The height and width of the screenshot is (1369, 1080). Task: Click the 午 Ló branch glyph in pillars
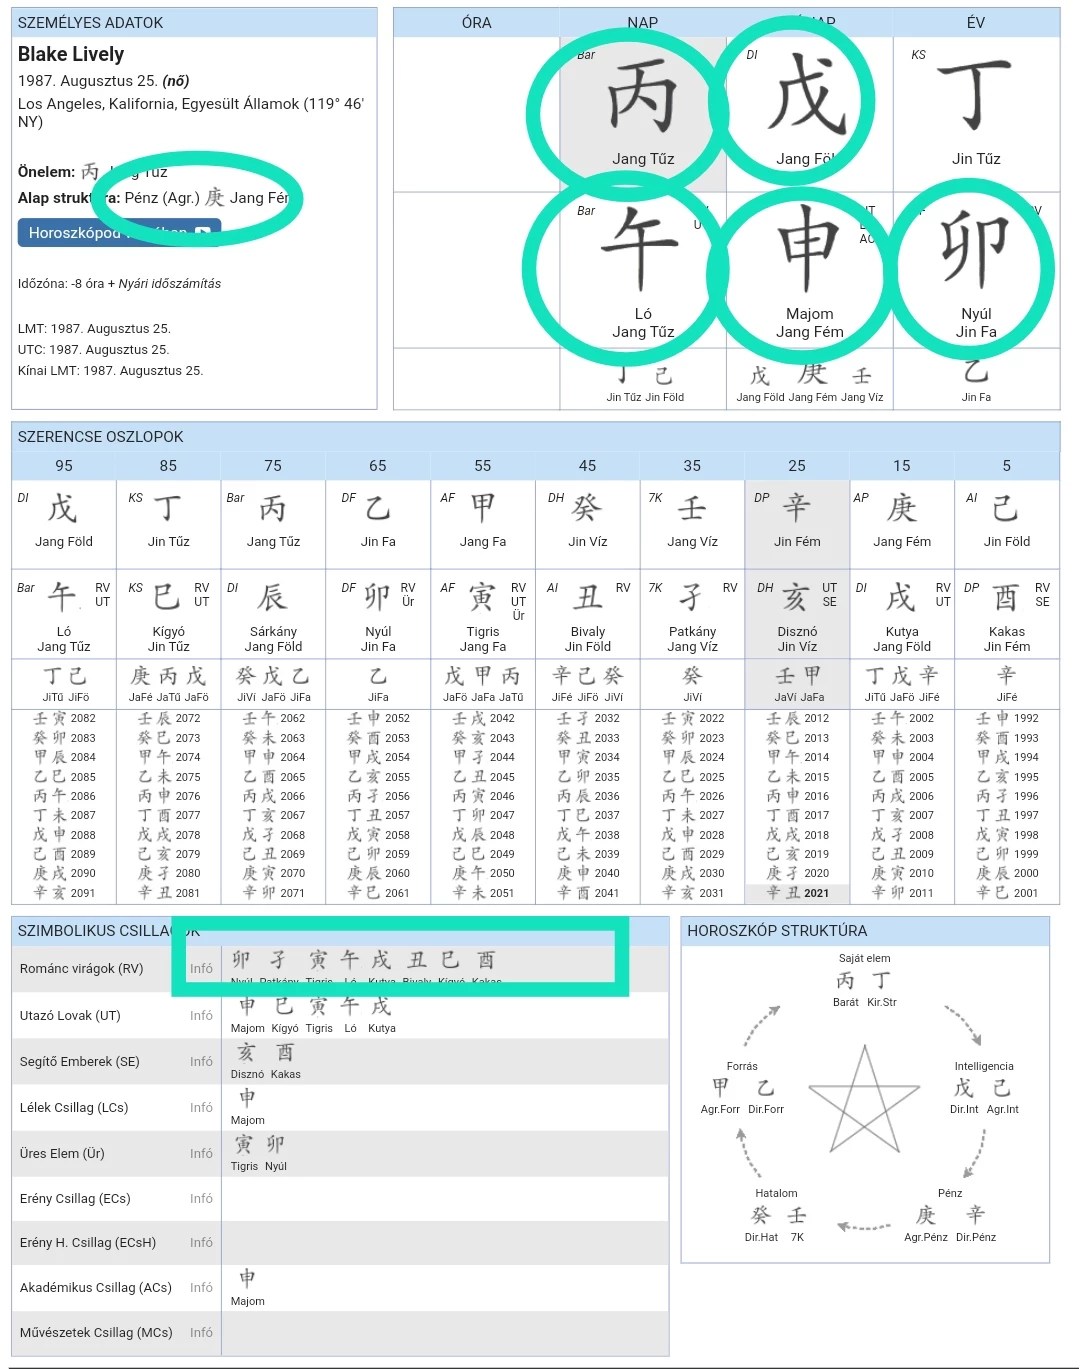coord(642,250)
